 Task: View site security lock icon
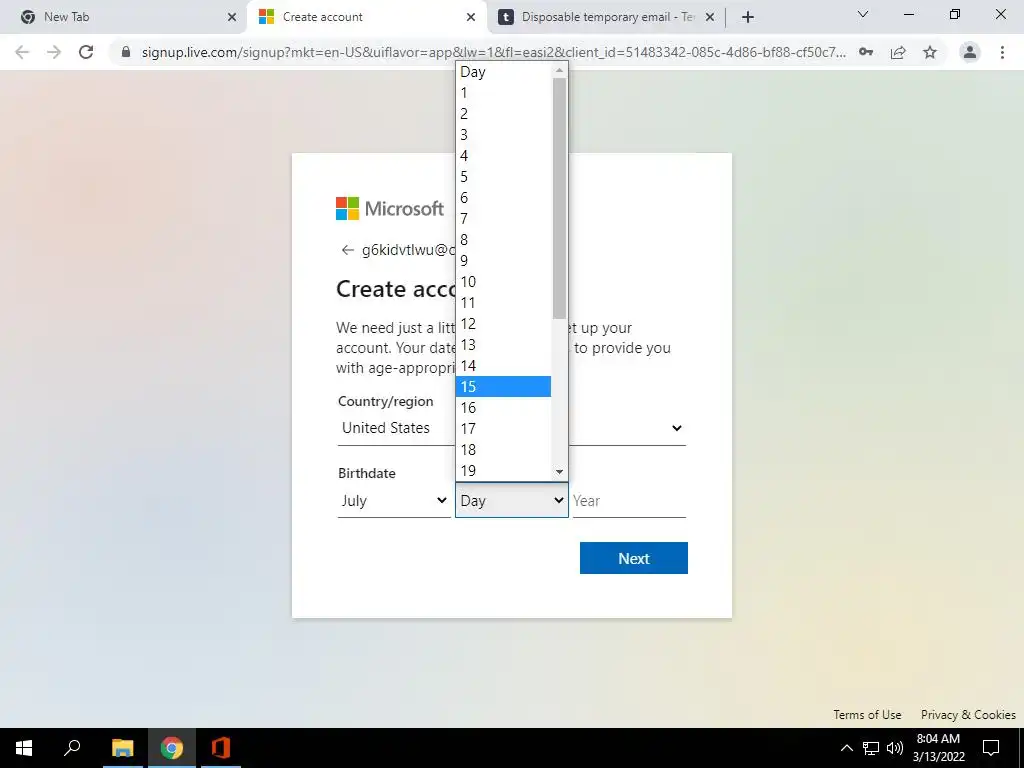coord(126,52)
